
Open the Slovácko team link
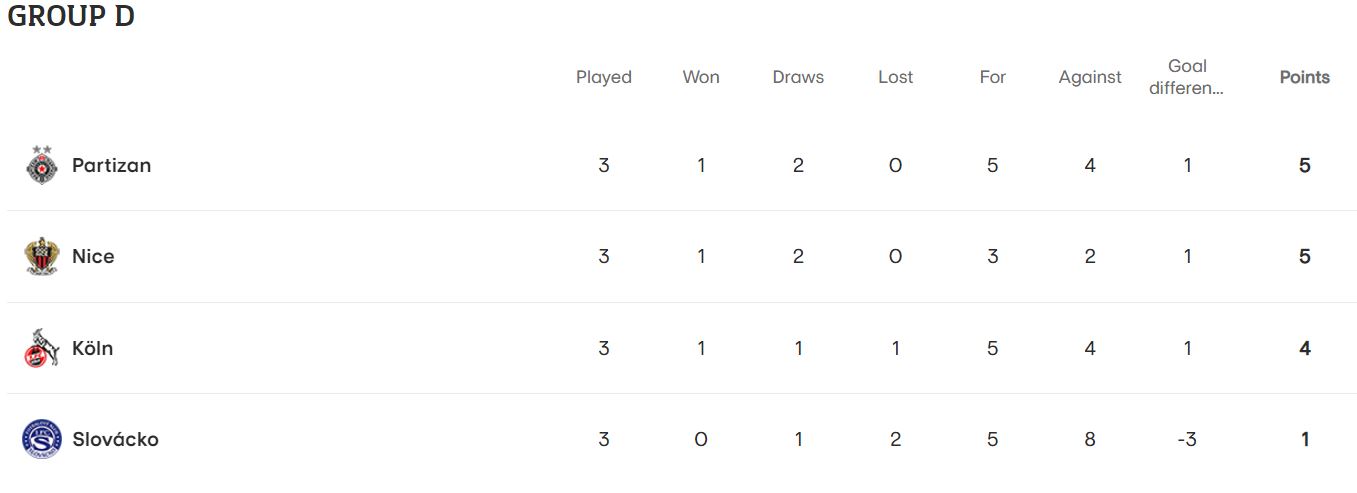tap(115, 439)
